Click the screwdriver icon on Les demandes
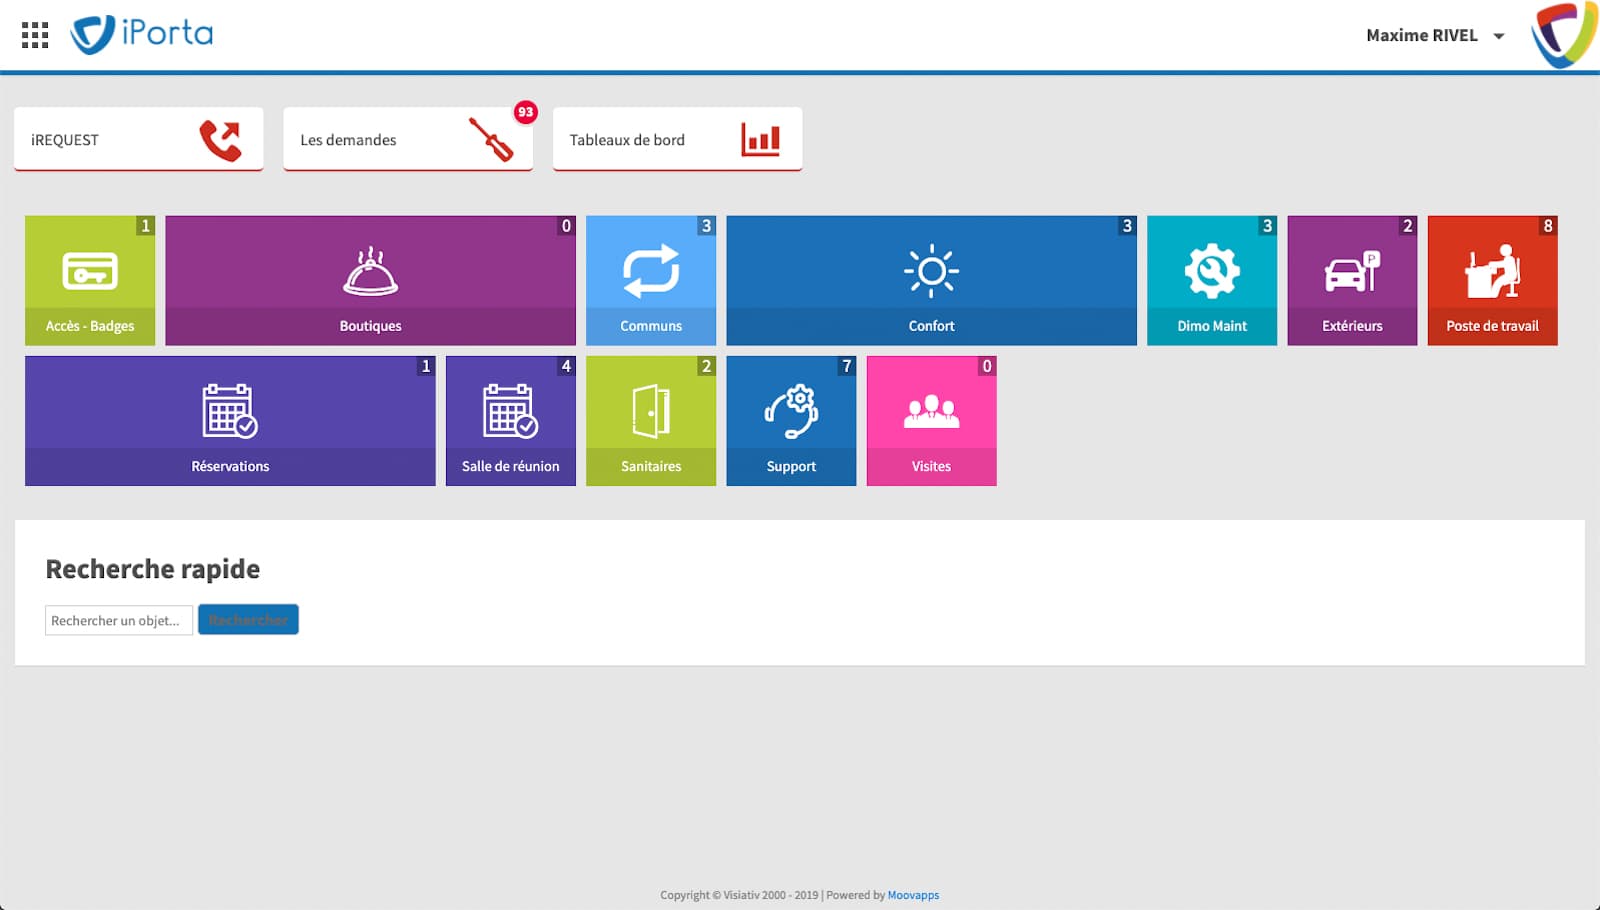Viewport: 1600px width, 910px height. 491,140
